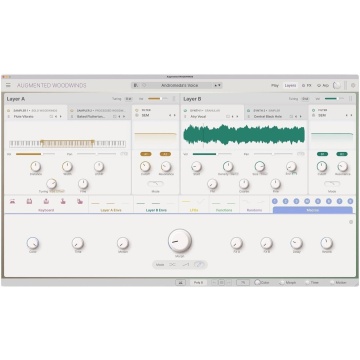
Task: Open the Play view
Action: (275, 86)
